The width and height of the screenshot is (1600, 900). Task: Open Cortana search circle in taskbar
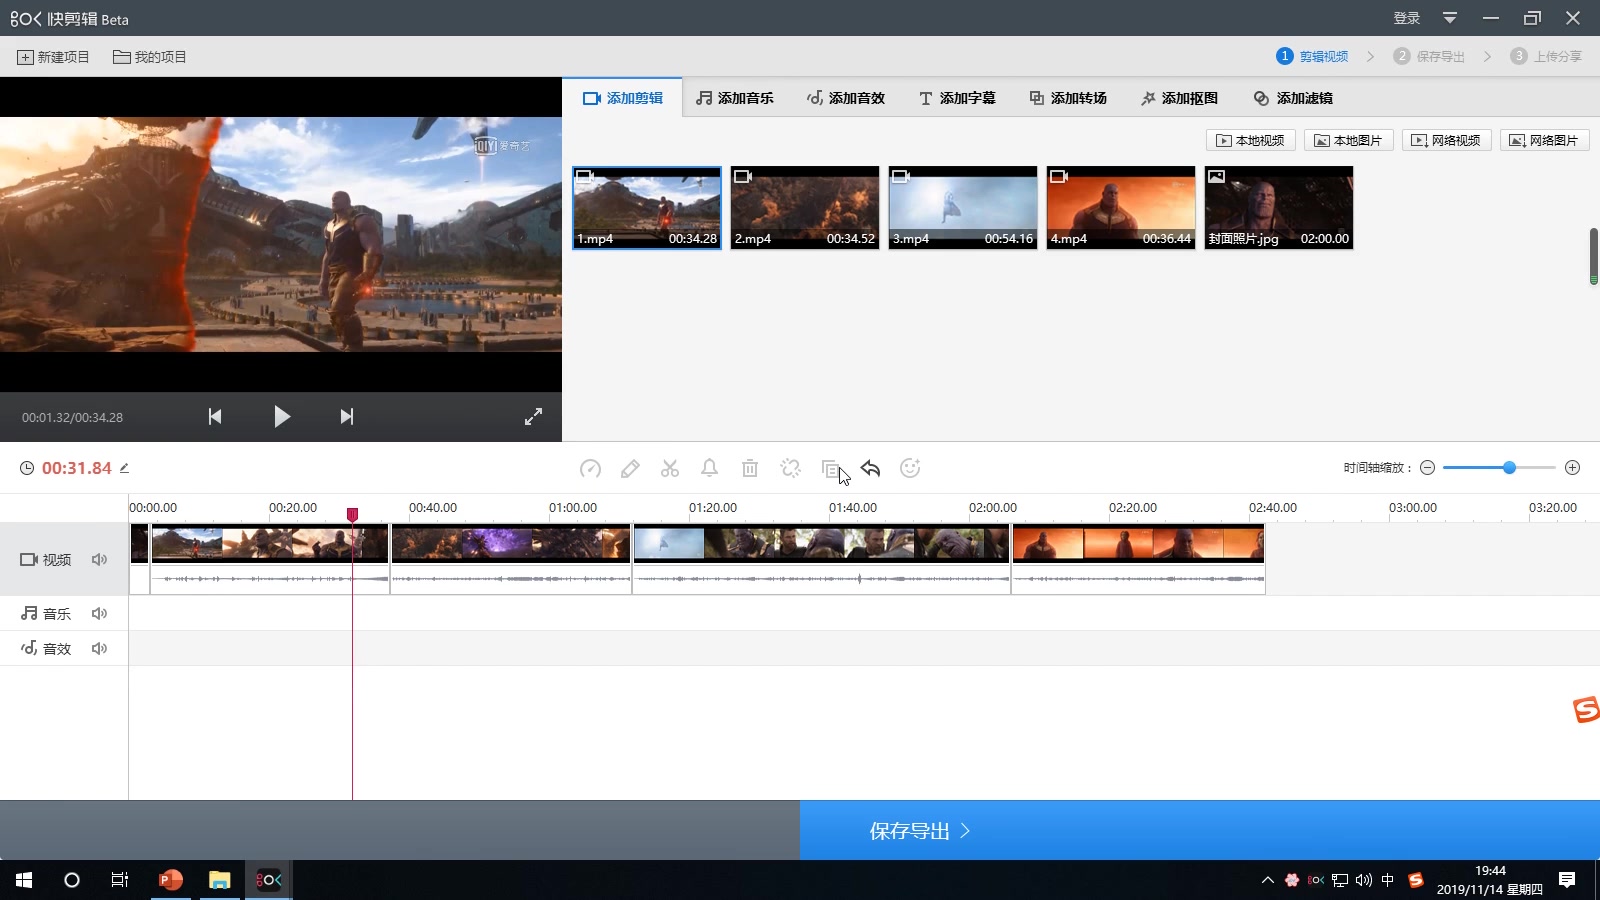point(72,880)
